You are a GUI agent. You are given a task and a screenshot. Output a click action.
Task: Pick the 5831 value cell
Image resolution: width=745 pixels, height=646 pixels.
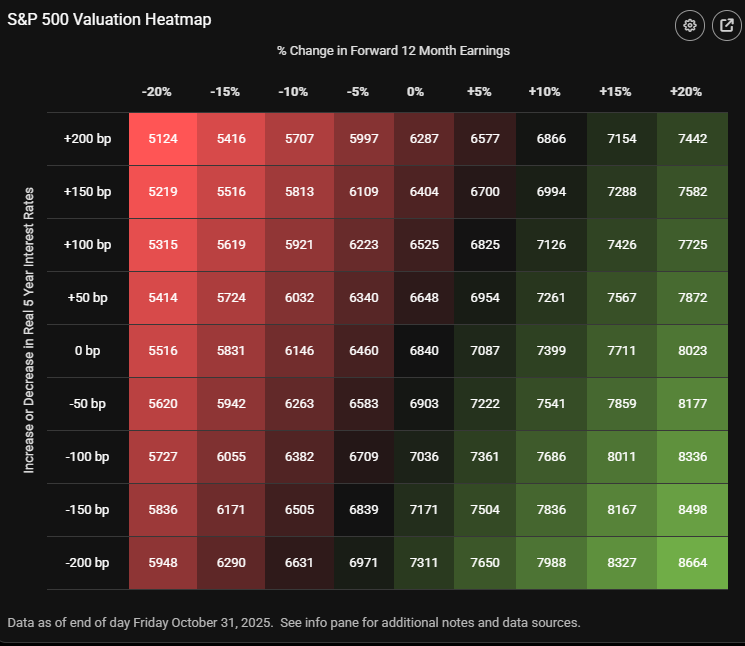point(231,351)
